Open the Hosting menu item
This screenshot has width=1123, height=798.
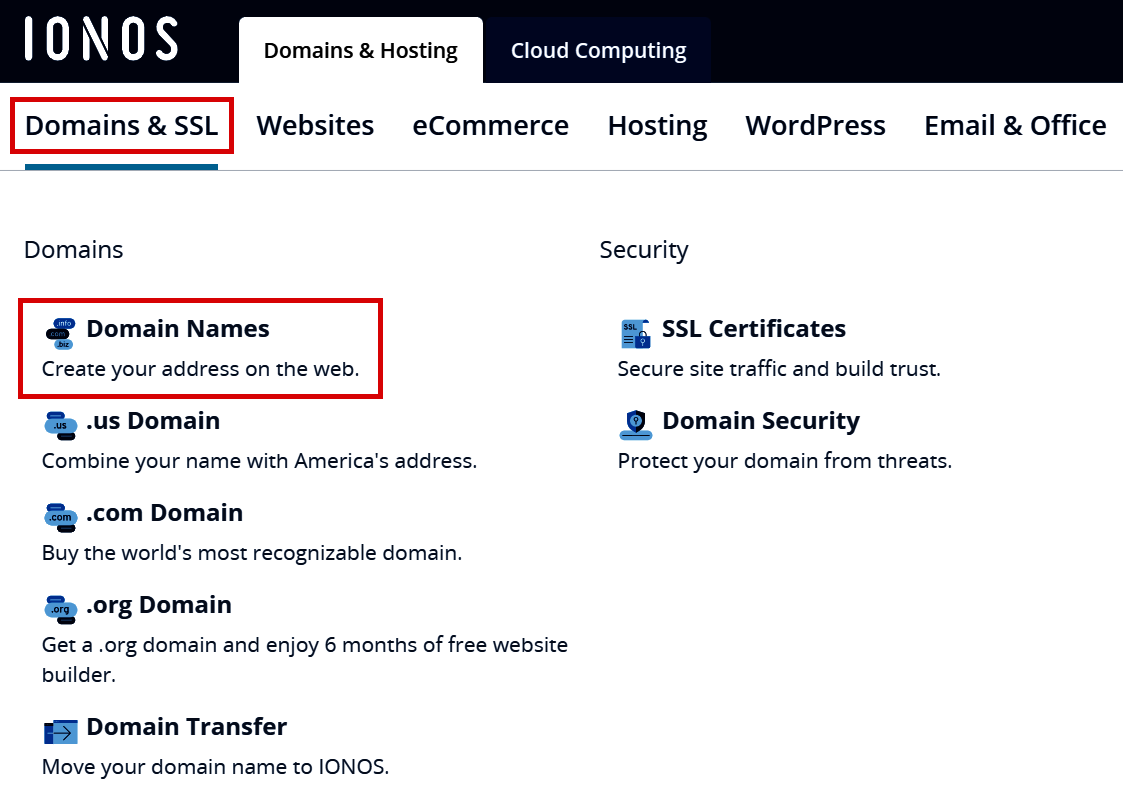[657, 125]
